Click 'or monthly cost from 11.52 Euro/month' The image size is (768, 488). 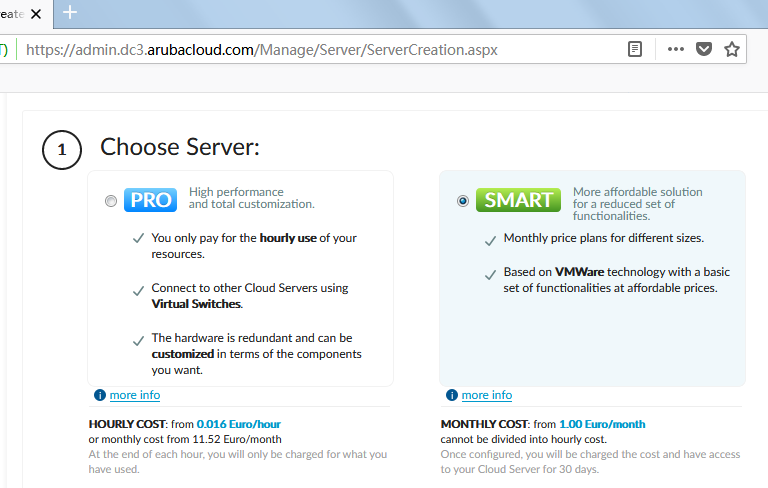185,439
